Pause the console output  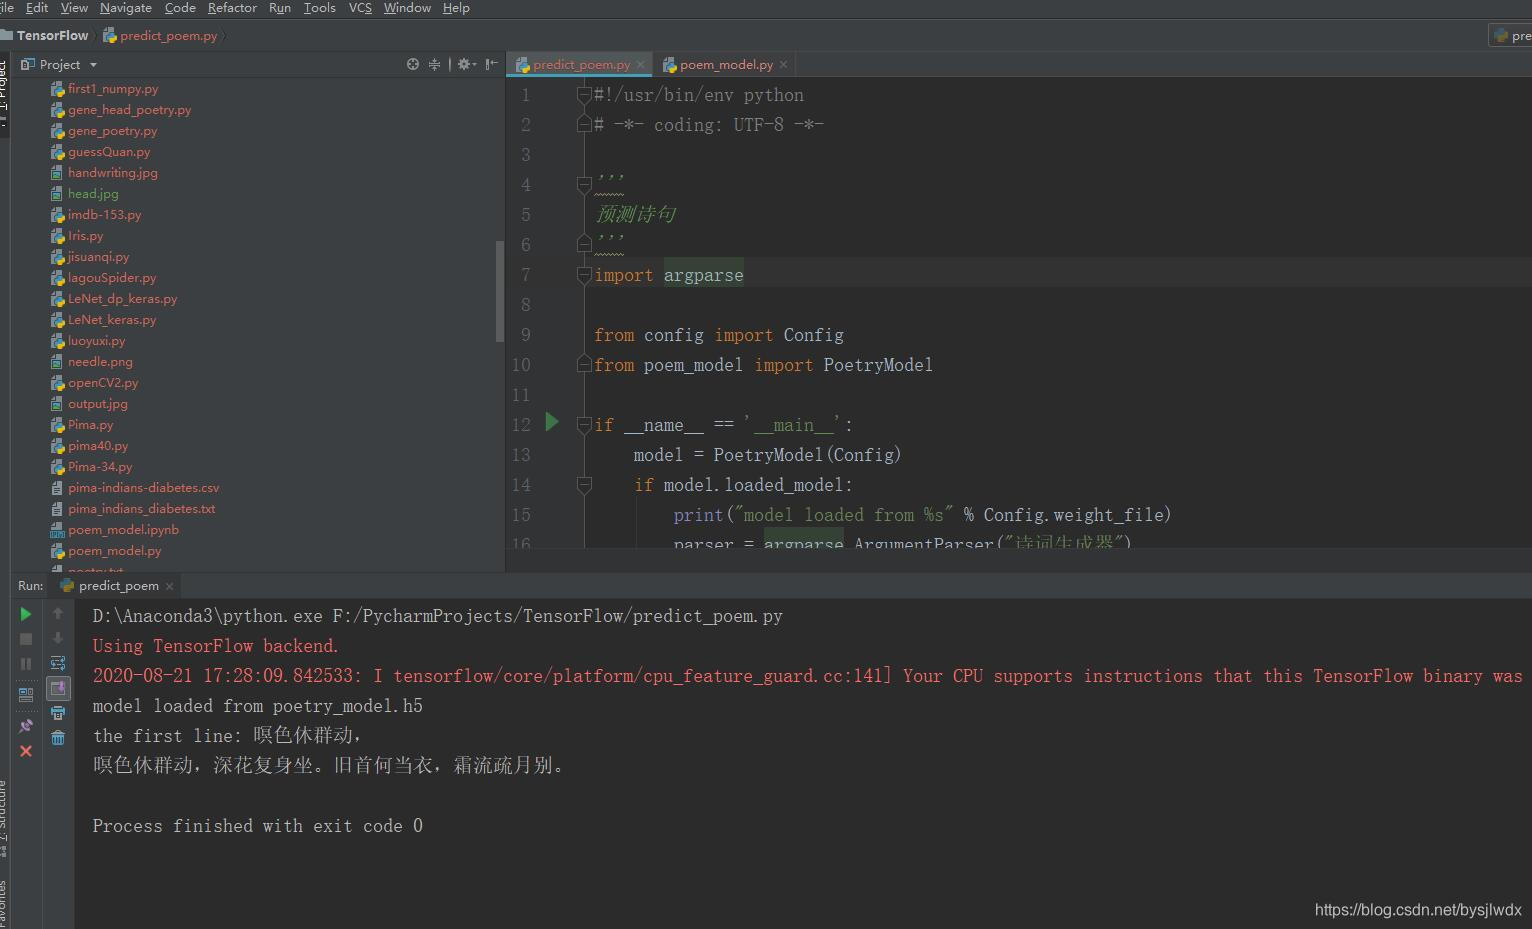(25, 663)
